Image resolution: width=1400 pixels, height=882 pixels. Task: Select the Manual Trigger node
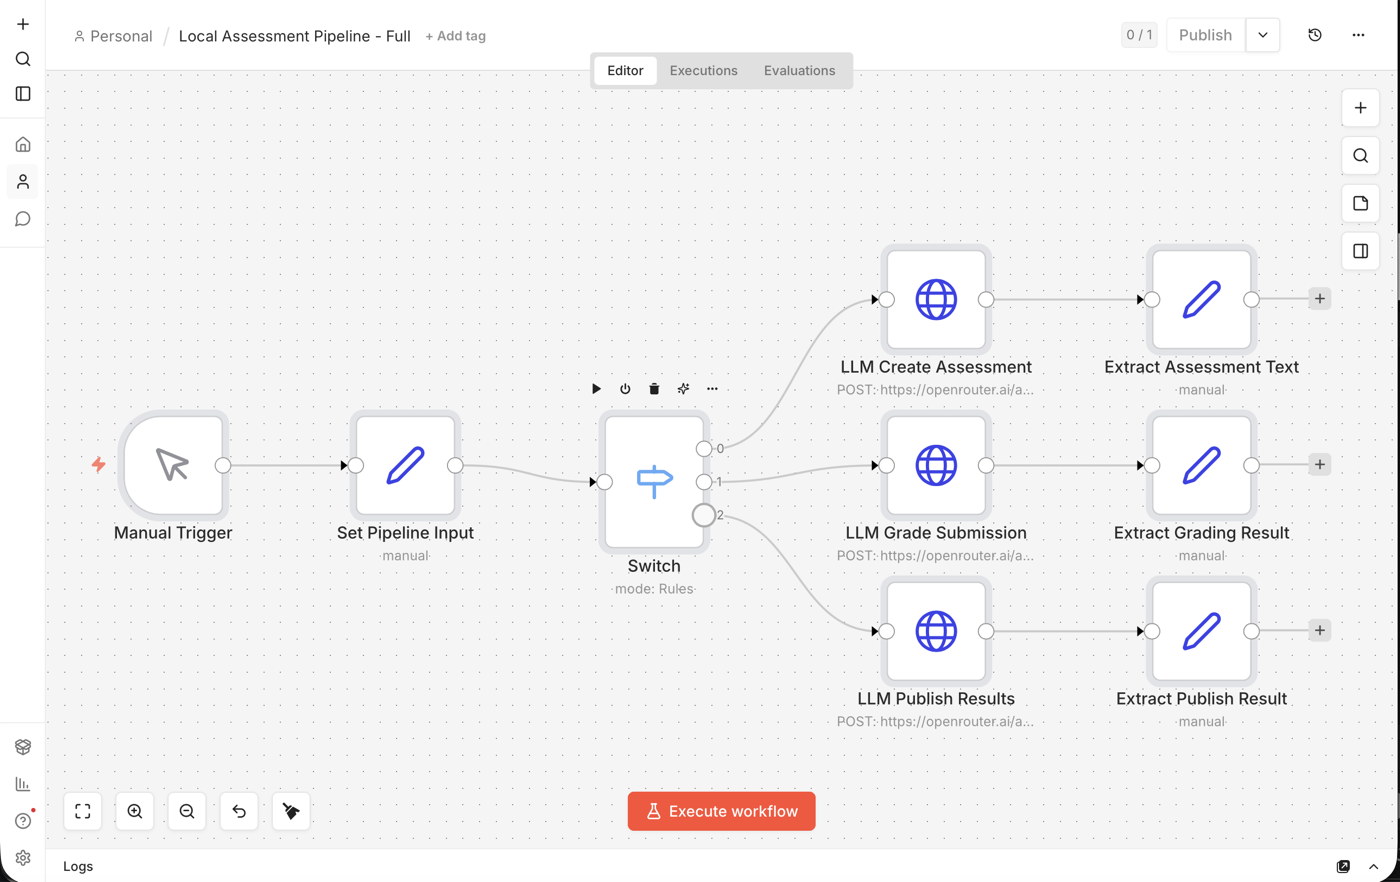click(173, 465)
